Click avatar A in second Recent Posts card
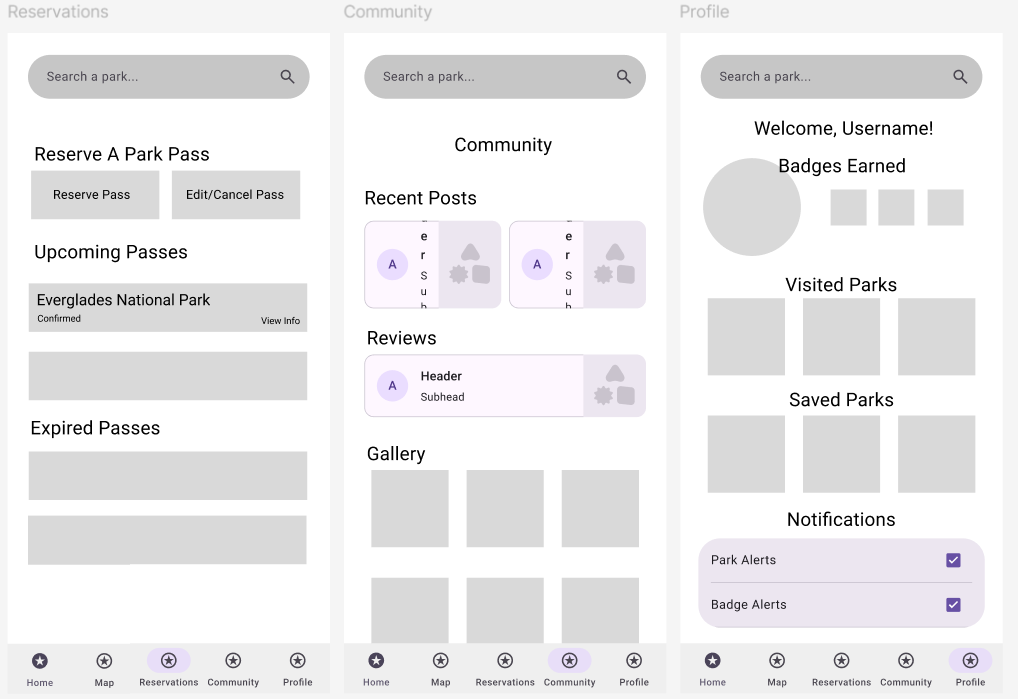This screenshot has width=1018, height=699. (537, 264)
